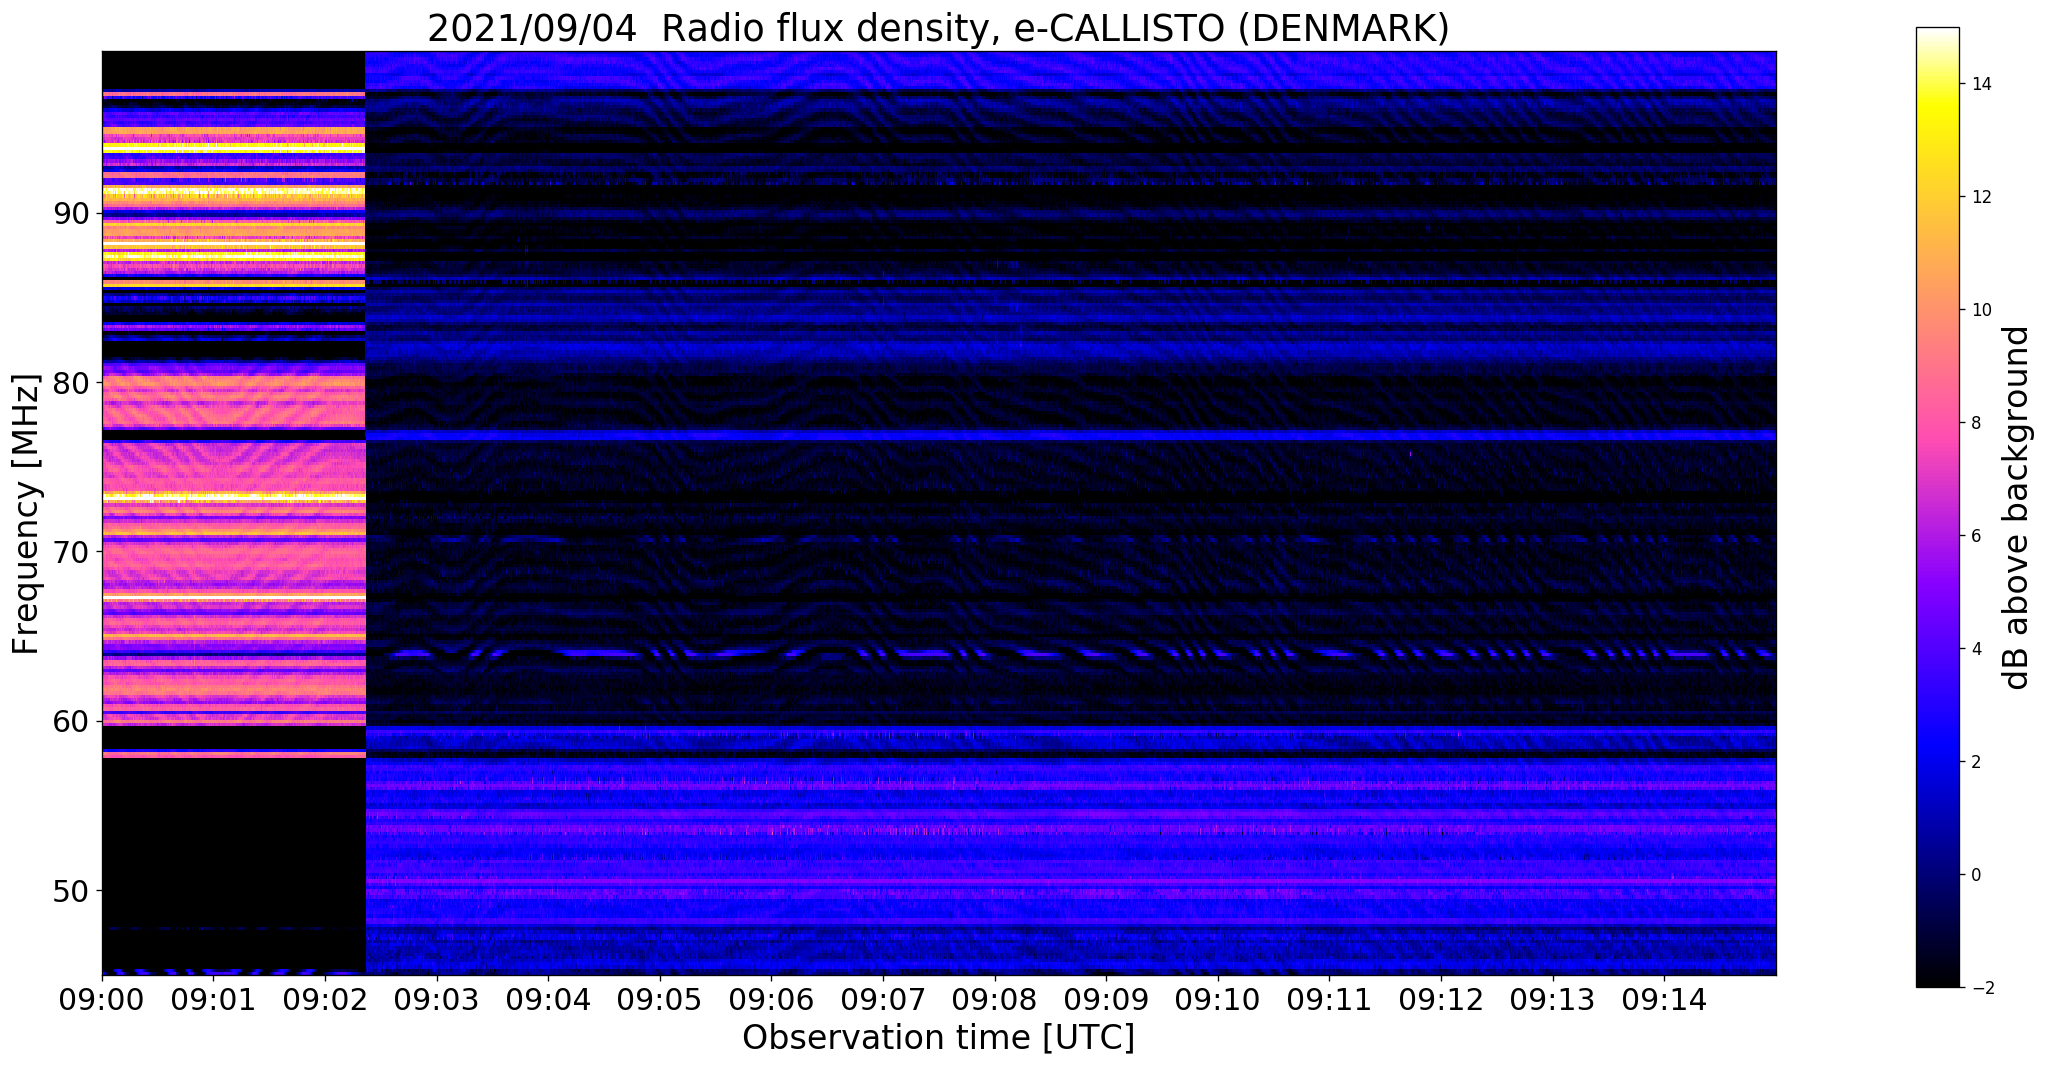Click the 09:03 time tick label

pyautogui.click(x=437, y=999)
